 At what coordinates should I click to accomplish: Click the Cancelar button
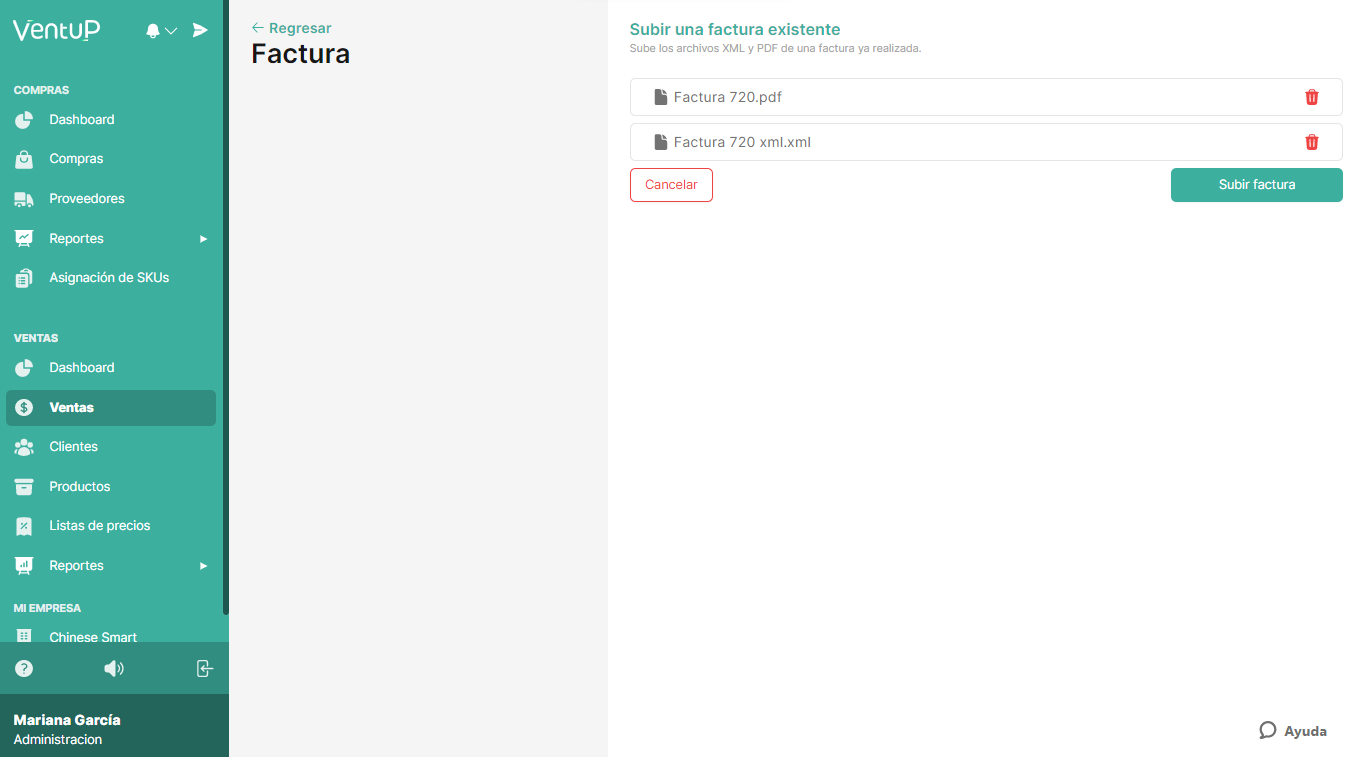671,185
